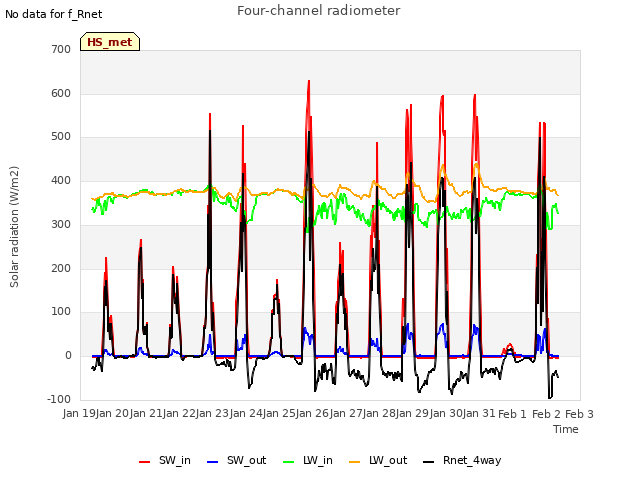Click the 0 y-axis tick label
The image size is (640, 480).
click(x=68, y=356)
